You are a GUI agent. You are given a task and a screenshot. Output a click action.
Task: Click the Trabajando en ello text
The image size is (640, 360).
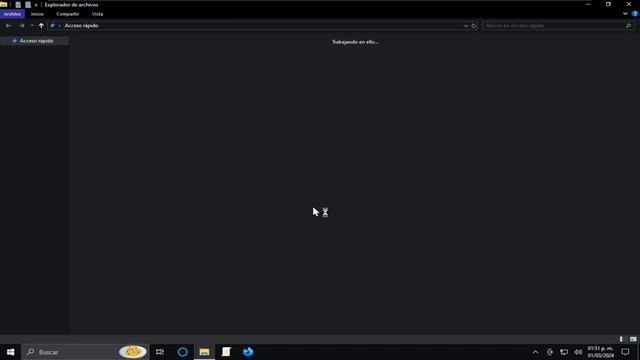[355, 42]
